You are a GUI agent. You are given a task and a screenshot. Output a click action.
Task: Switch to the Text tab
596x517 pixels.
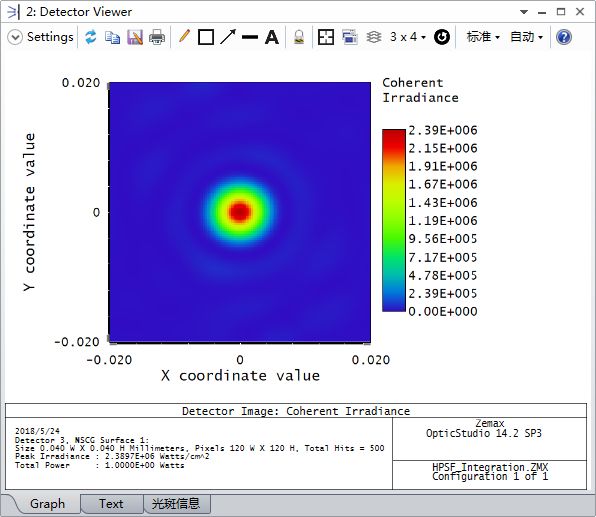[111, 504]
